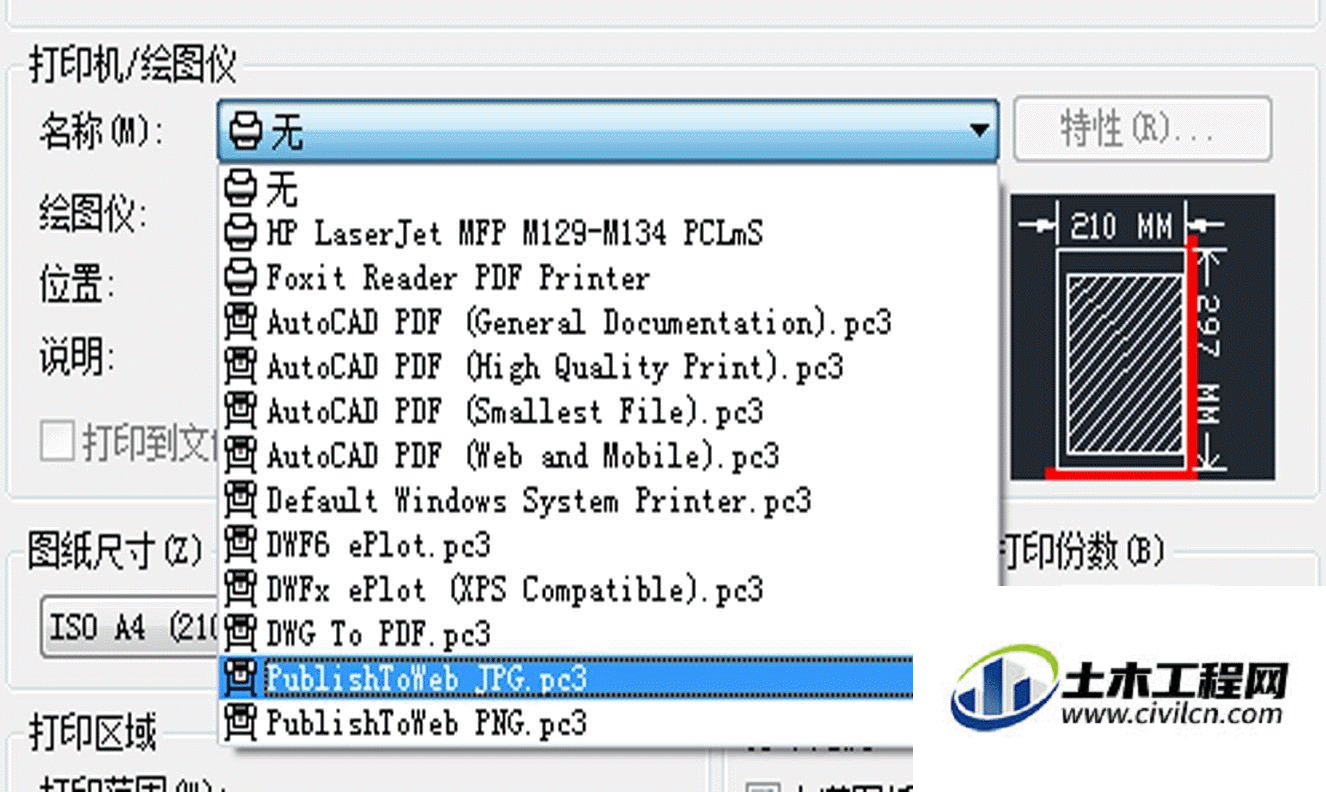
Task: Click the 绘图仪 label
Action: tap(92, 213)
